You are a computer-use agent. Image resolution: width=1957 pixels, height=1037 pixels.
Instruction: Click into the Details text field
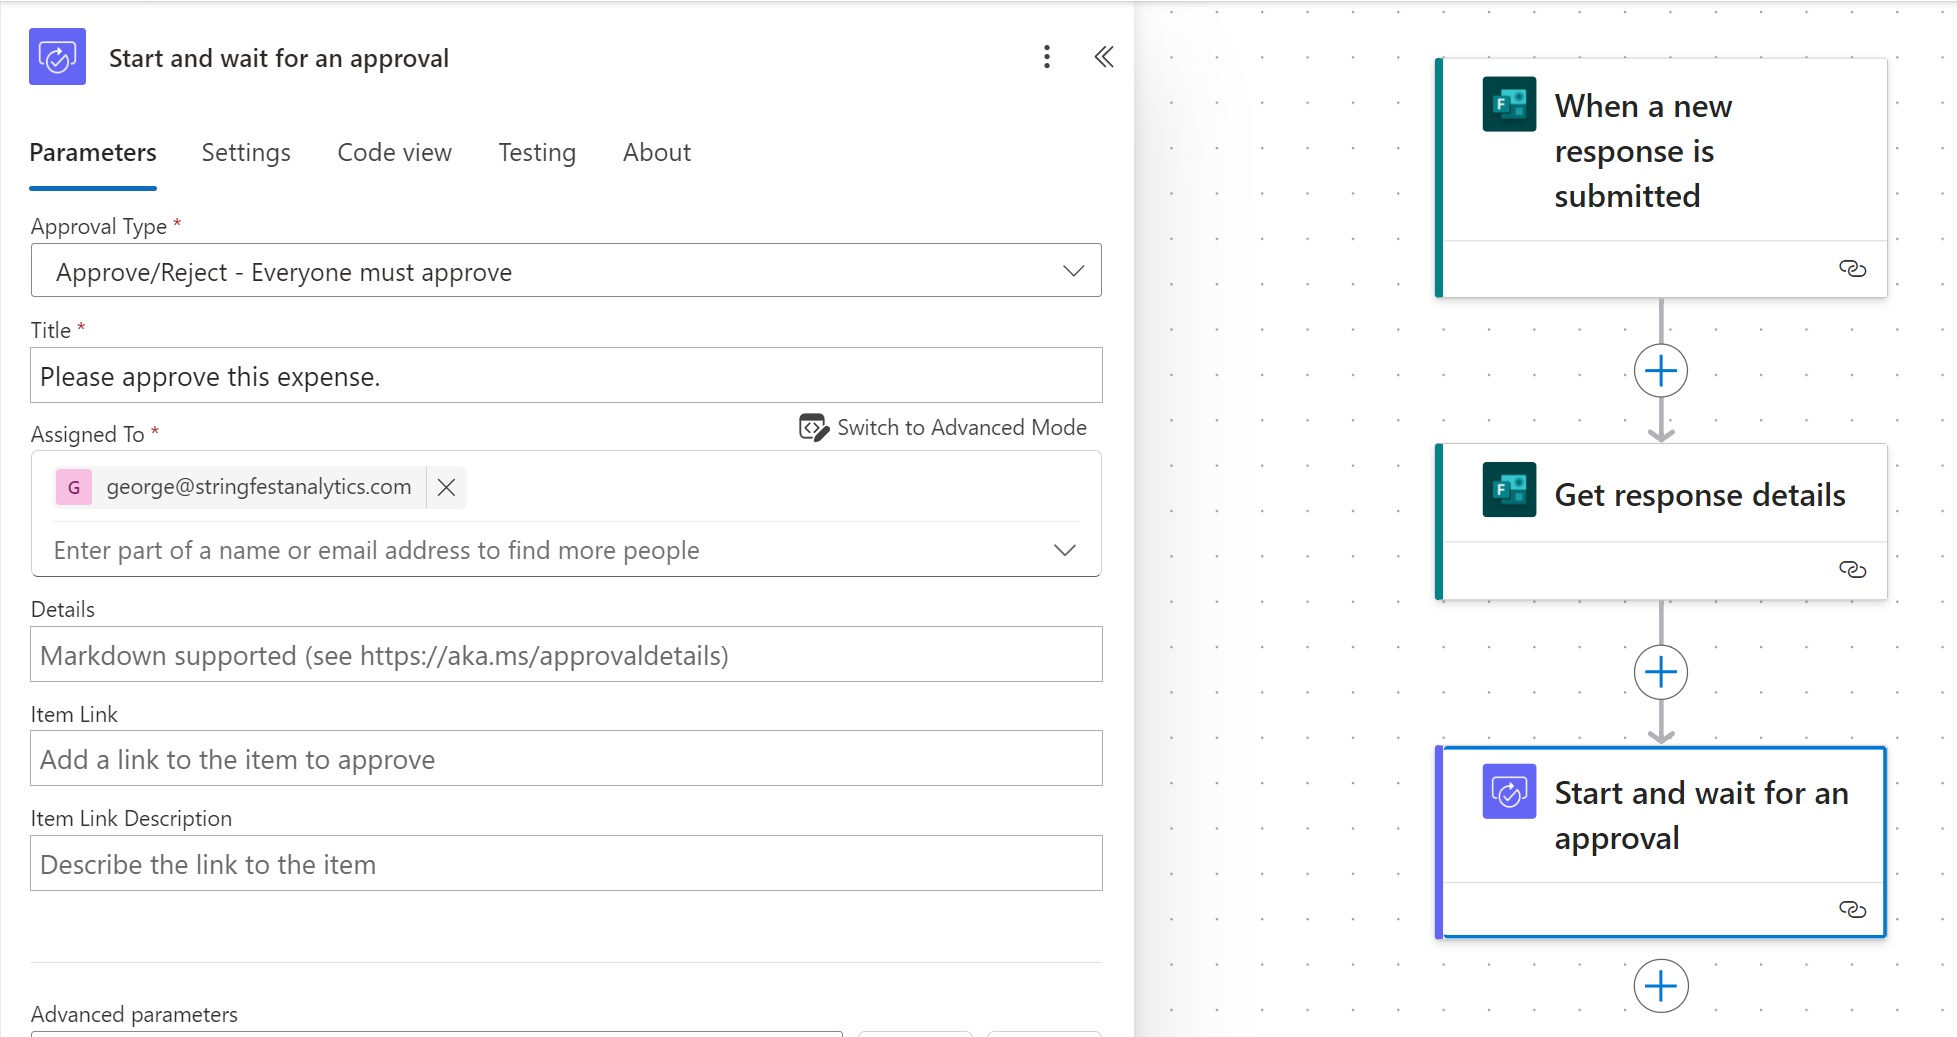[566, 655]
